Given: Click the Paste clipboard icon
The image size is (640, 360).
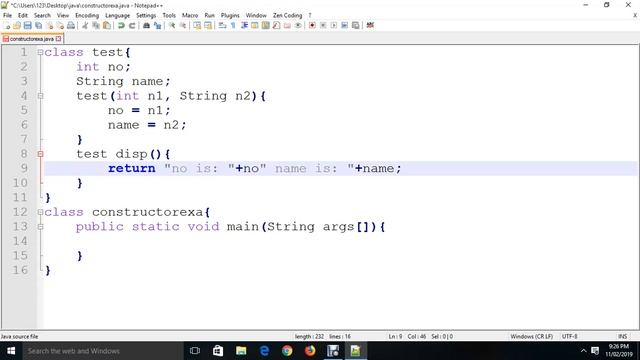Looking at the screenshot, I should 107,25.
